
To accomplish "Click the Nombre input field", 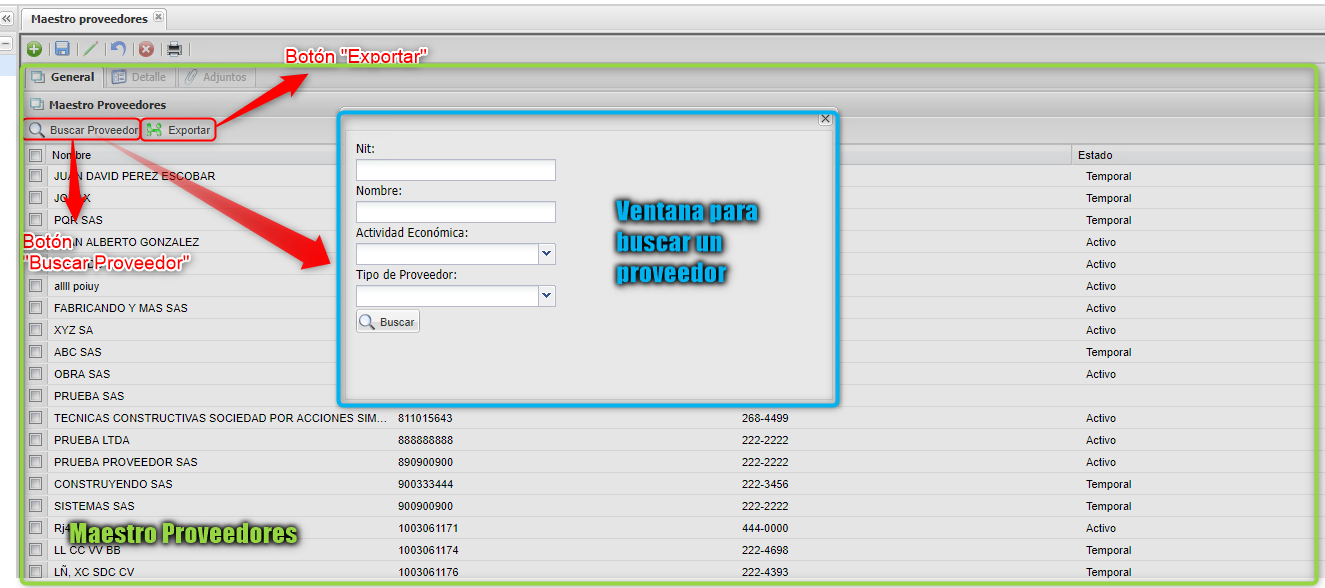I will [456, 212].
